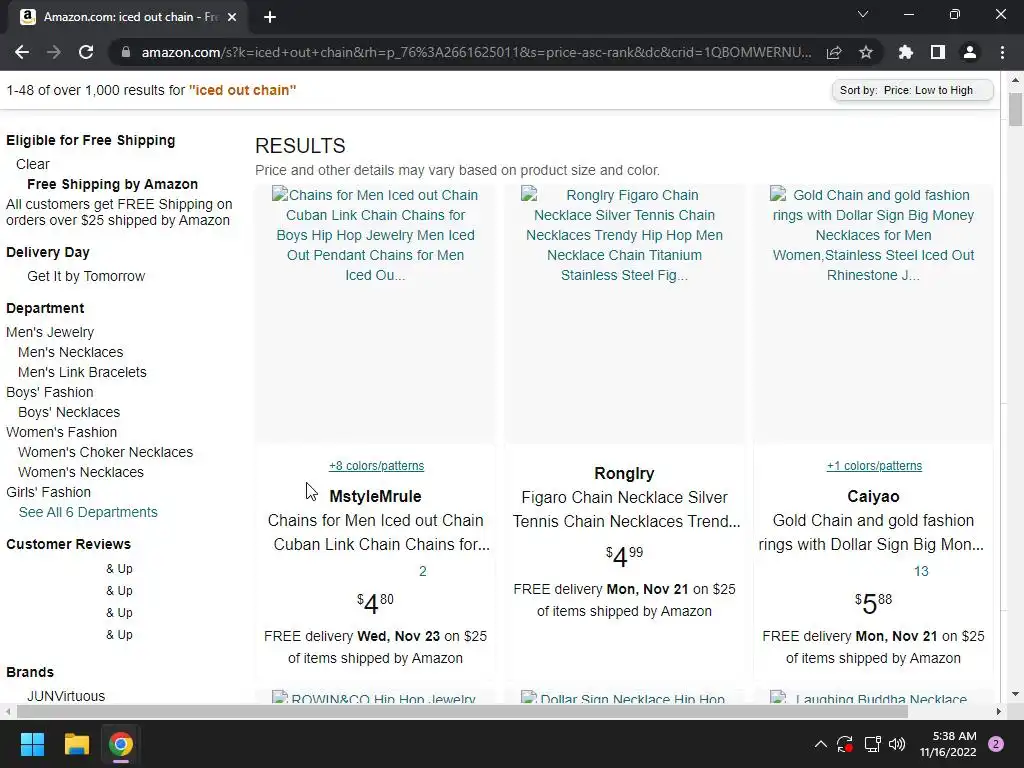Open the Chains for Men Iced out Chain image
Screen dimensions: 1024x768
coord(376,313)
